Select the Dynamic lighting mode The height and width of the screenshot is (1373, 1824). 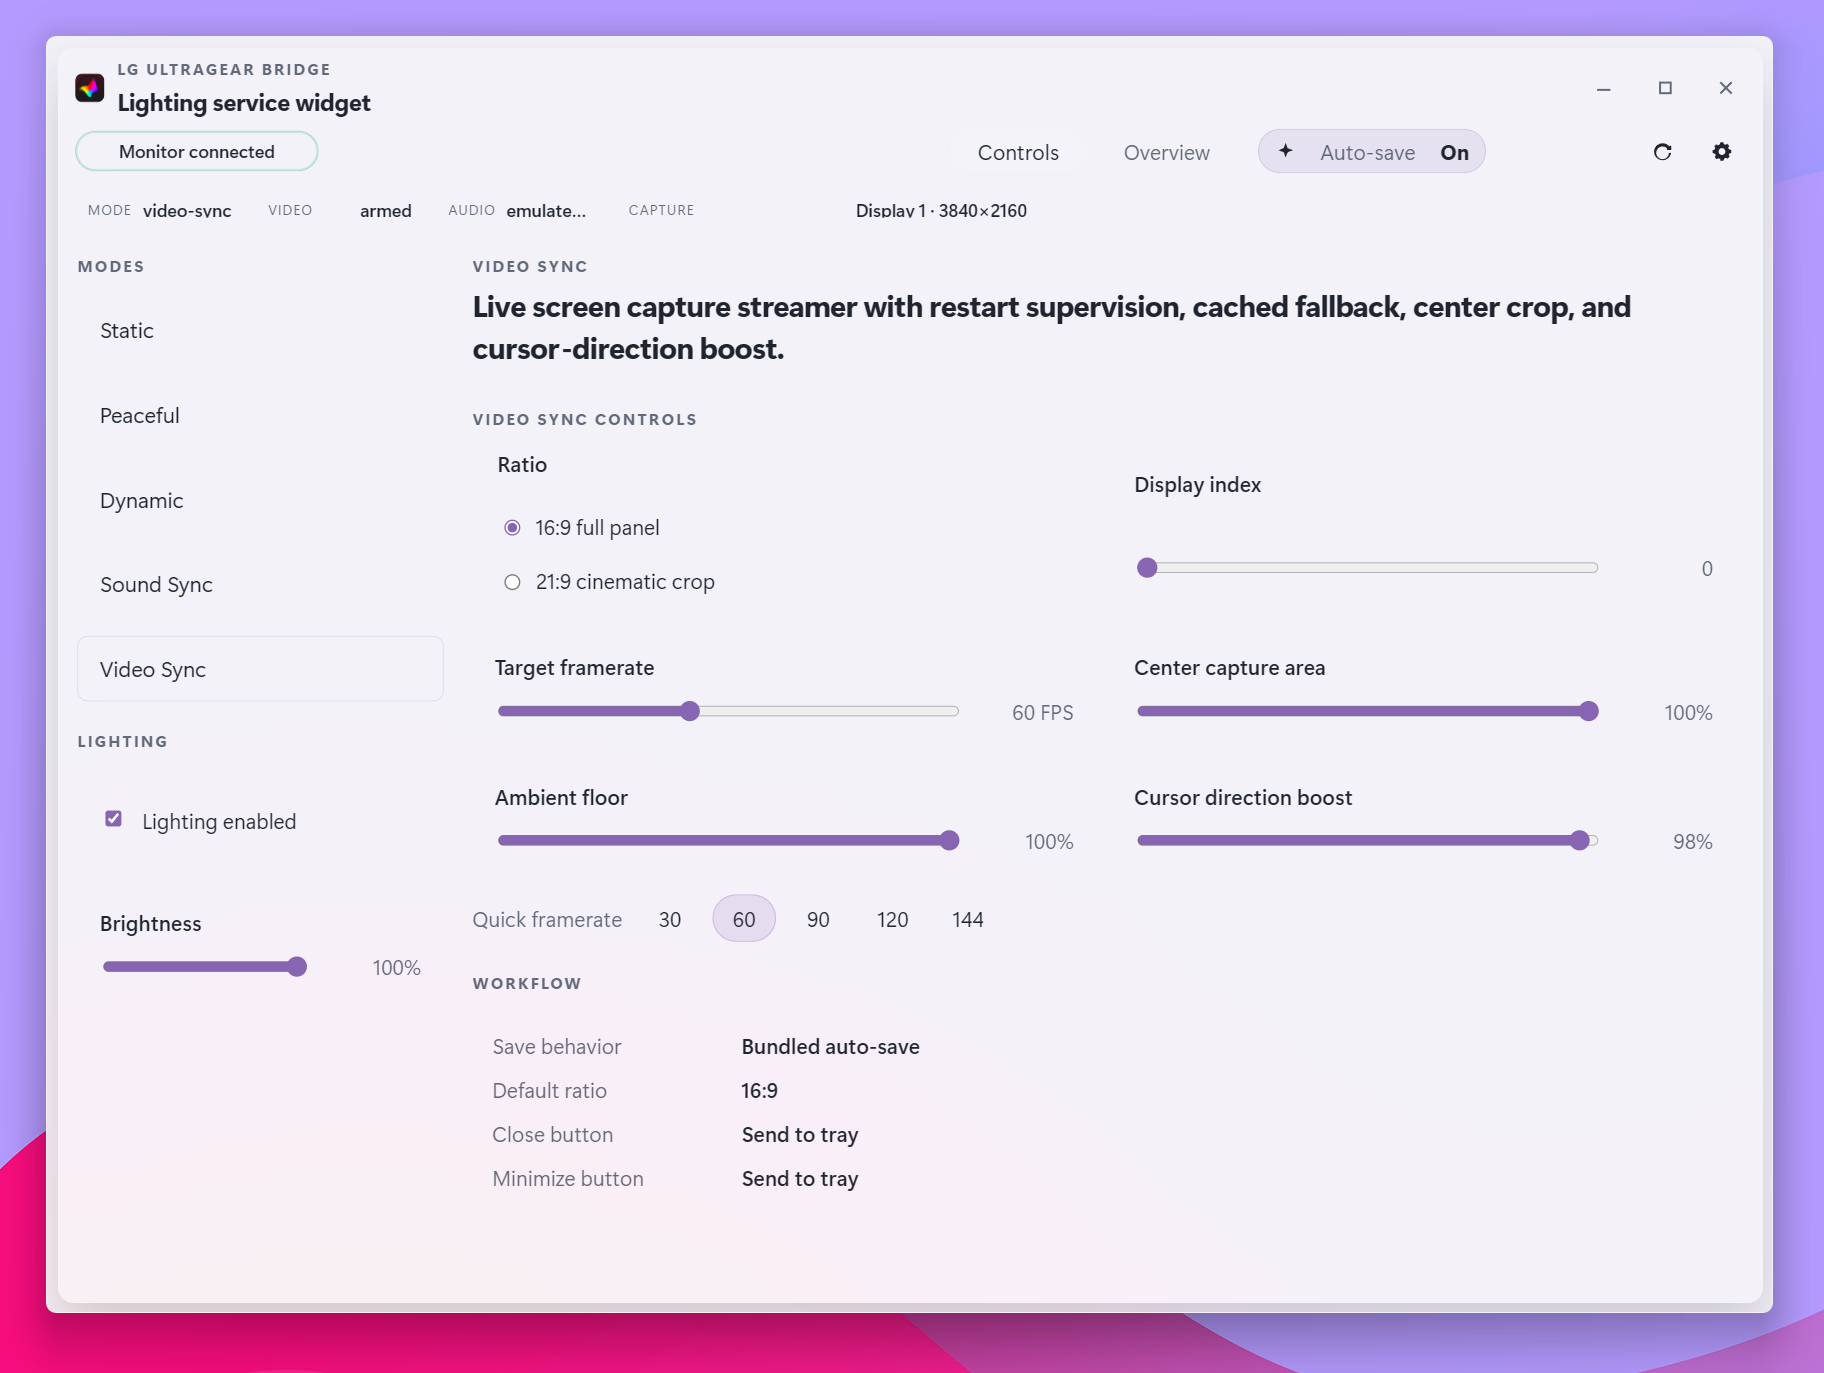260,501
